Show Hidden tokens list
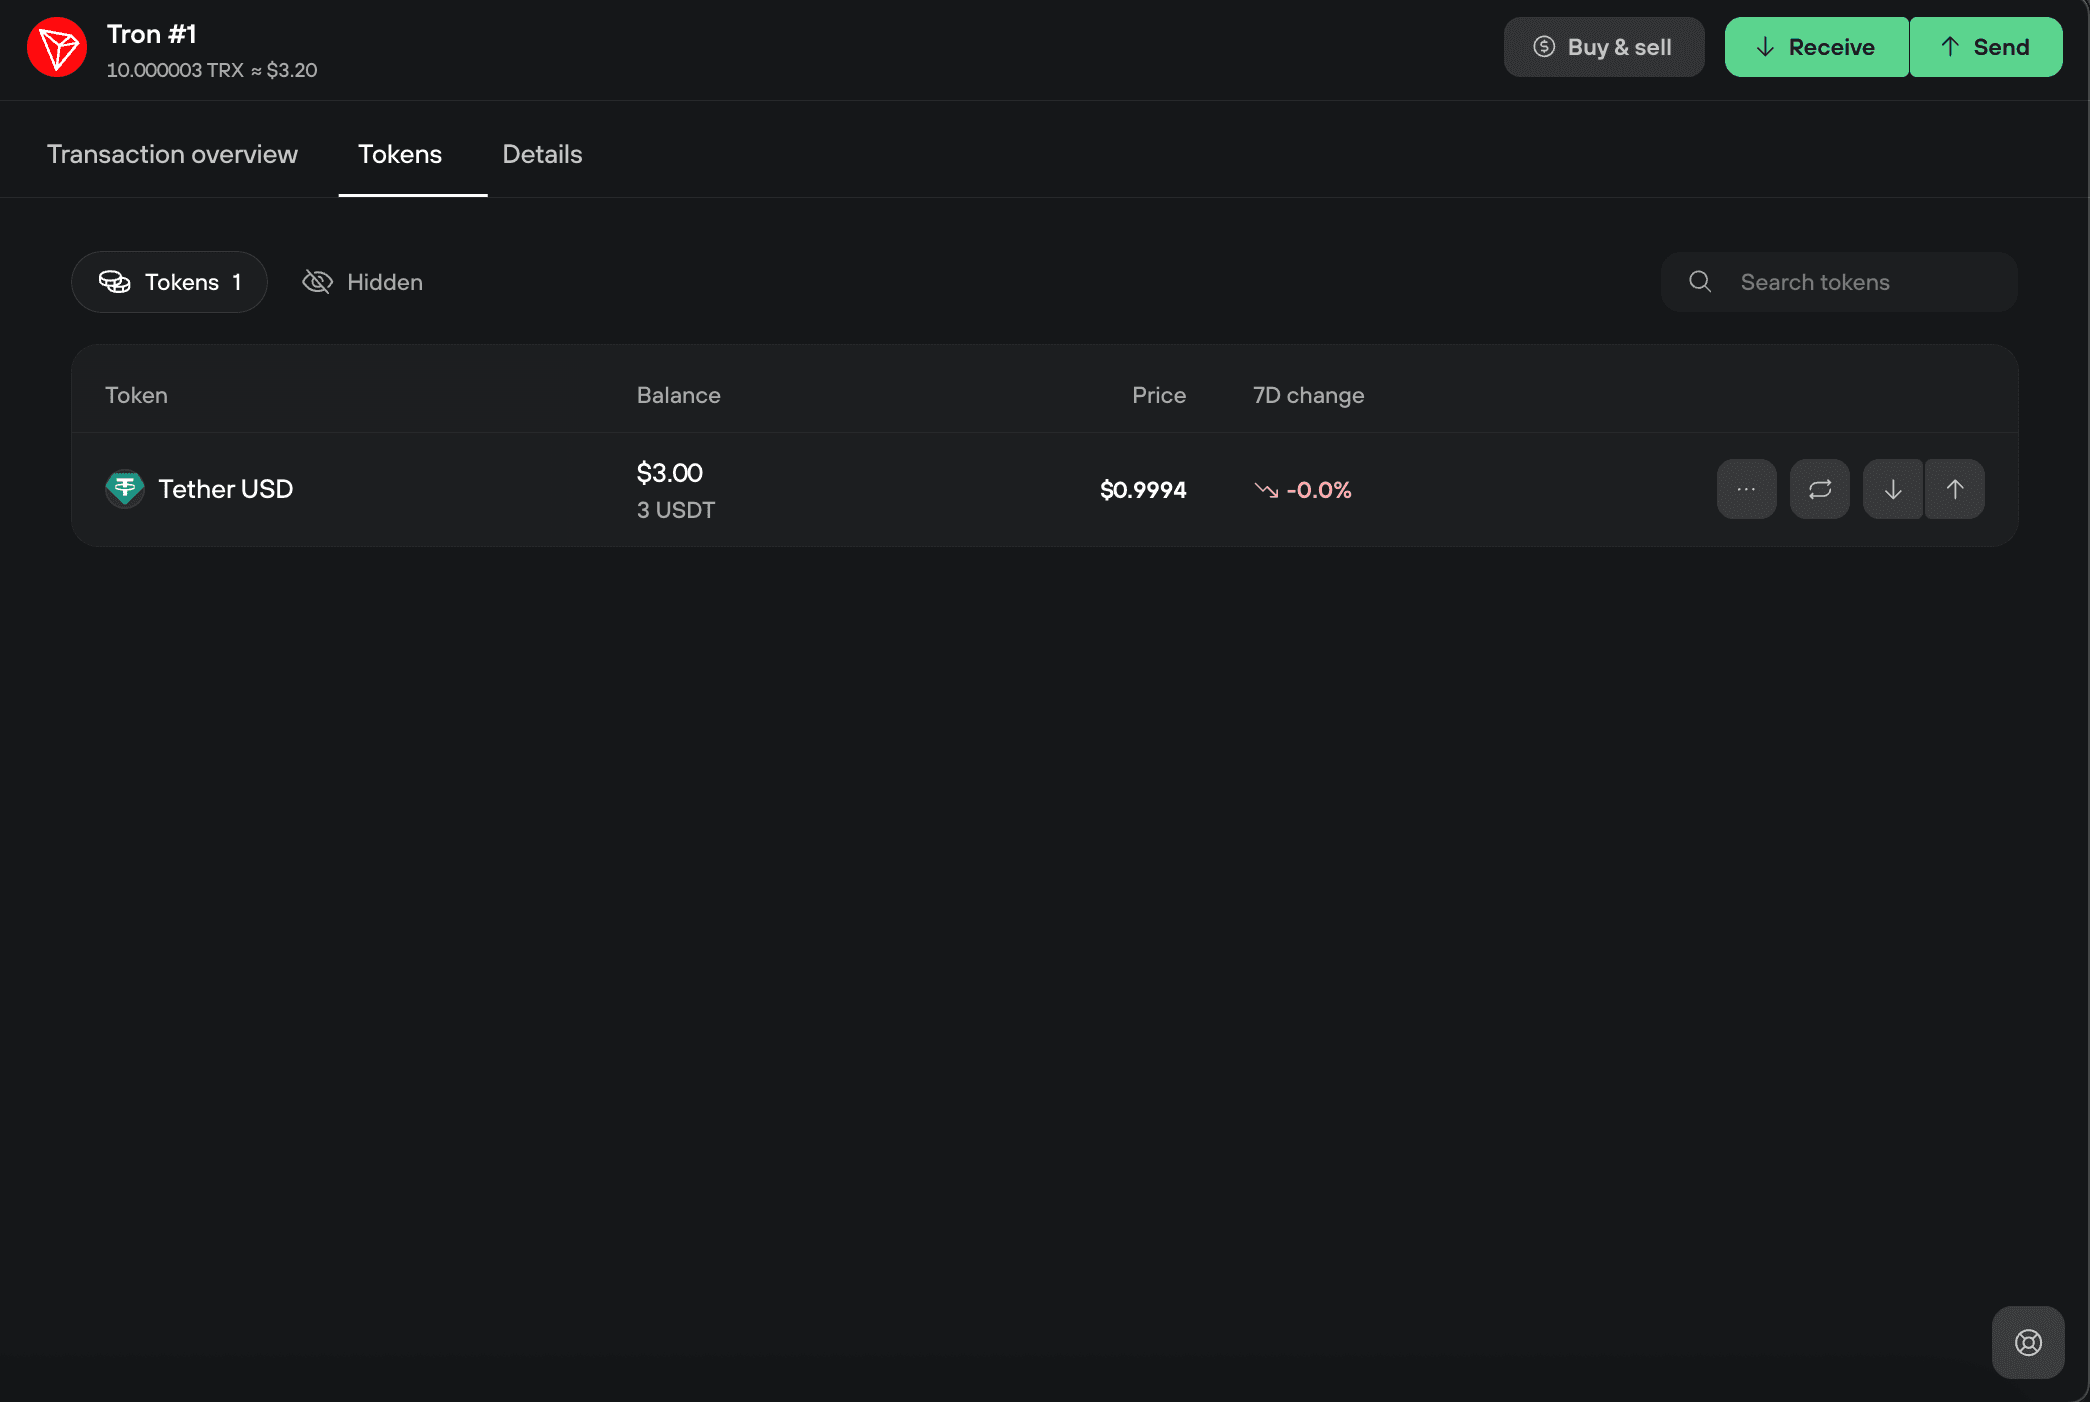Screen dimensions: 2090x1402 click(362, 282)
